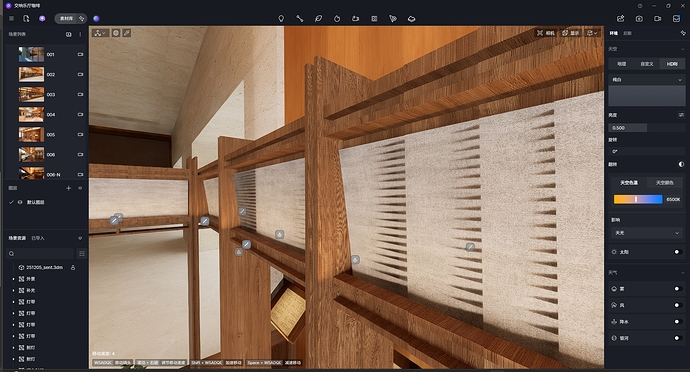
Task: Click the share/export icon at top right
Action: tap(620, 18)
